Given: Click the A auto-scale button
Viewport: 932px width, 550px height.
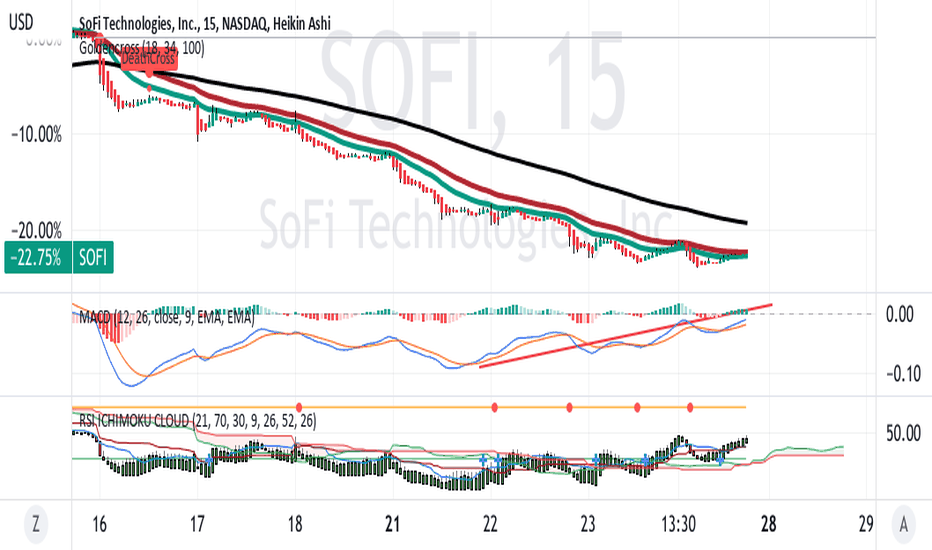Looking at the screenshot, I should click(x=904, y=524).
